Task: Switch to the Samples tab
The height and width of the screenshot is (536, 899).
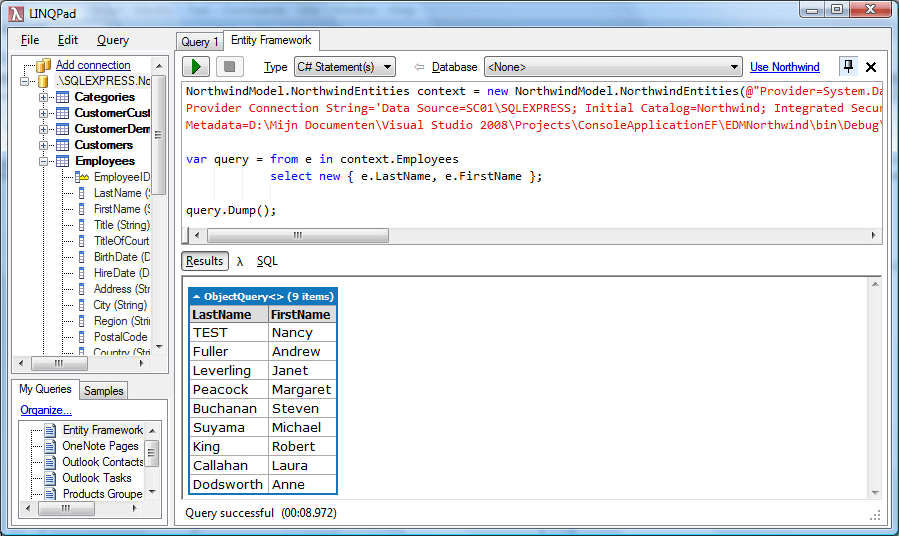Action: click(104, 390)
